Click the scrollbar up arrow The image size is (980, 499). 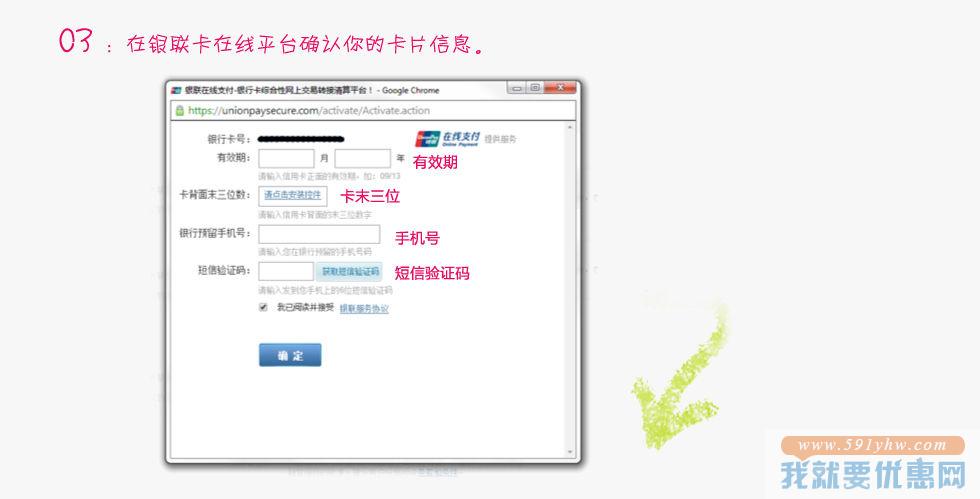569,128
